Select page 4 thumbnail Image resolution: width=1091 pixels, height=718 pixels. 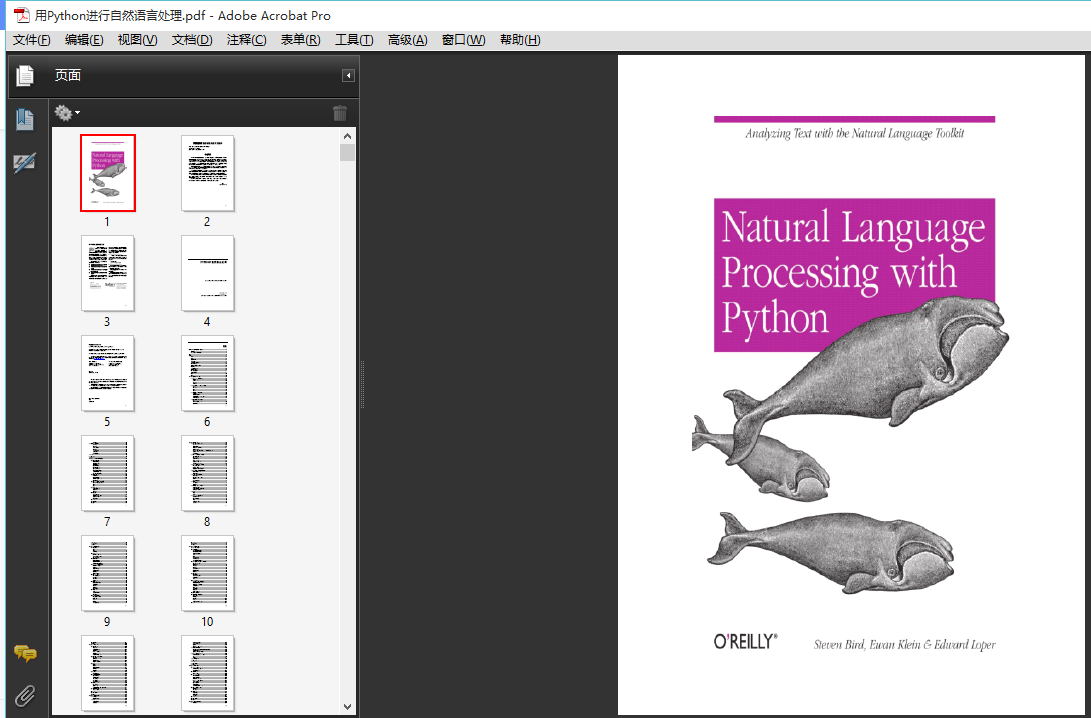coord(207,273)
